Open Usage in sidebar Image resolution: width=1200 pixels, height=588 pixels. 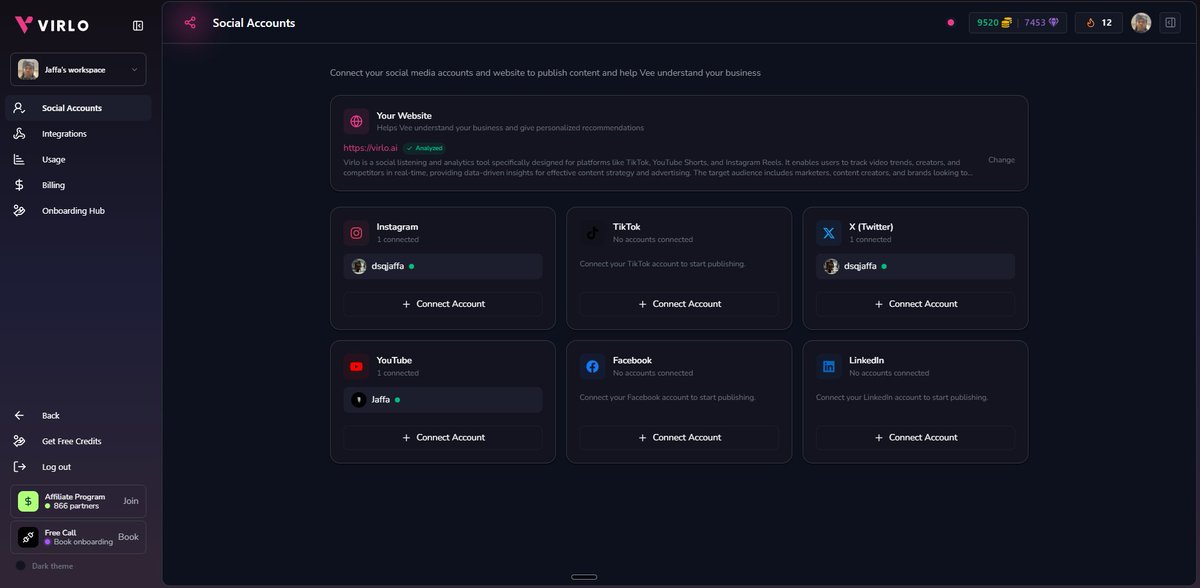point(78,159)
